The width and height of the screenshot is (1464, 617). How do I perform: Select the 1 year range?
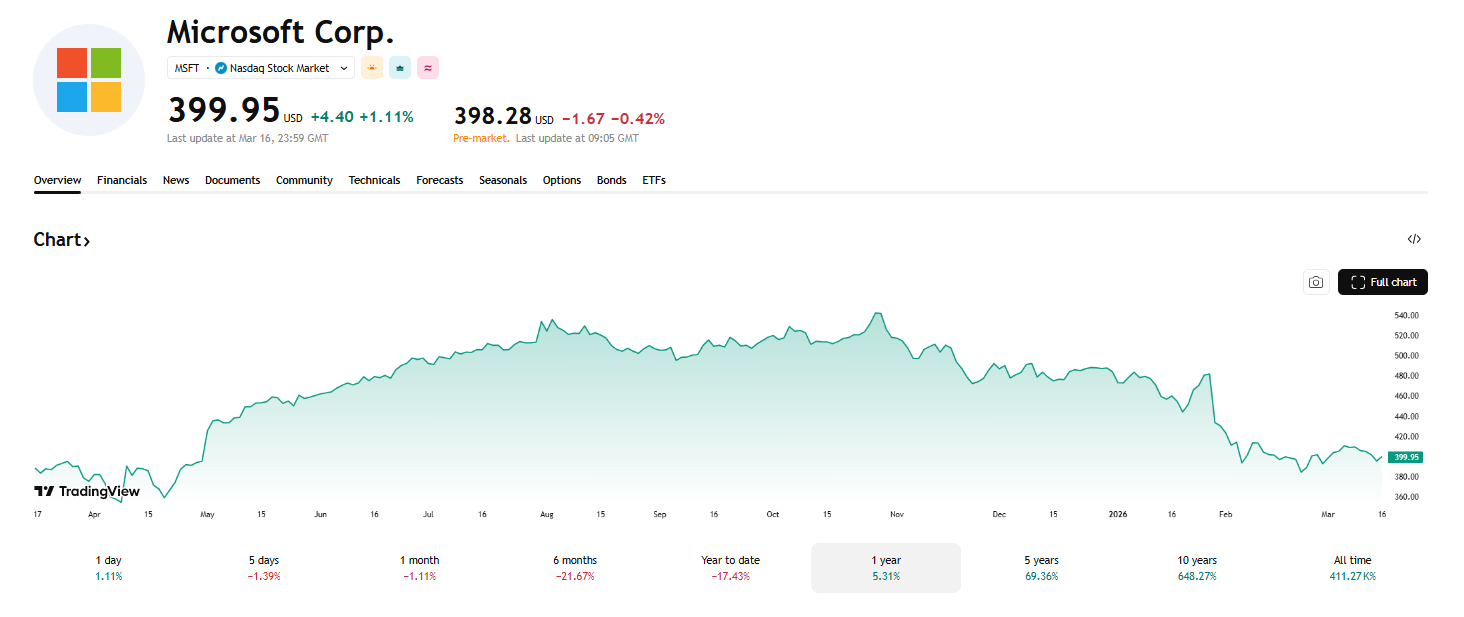886,568
